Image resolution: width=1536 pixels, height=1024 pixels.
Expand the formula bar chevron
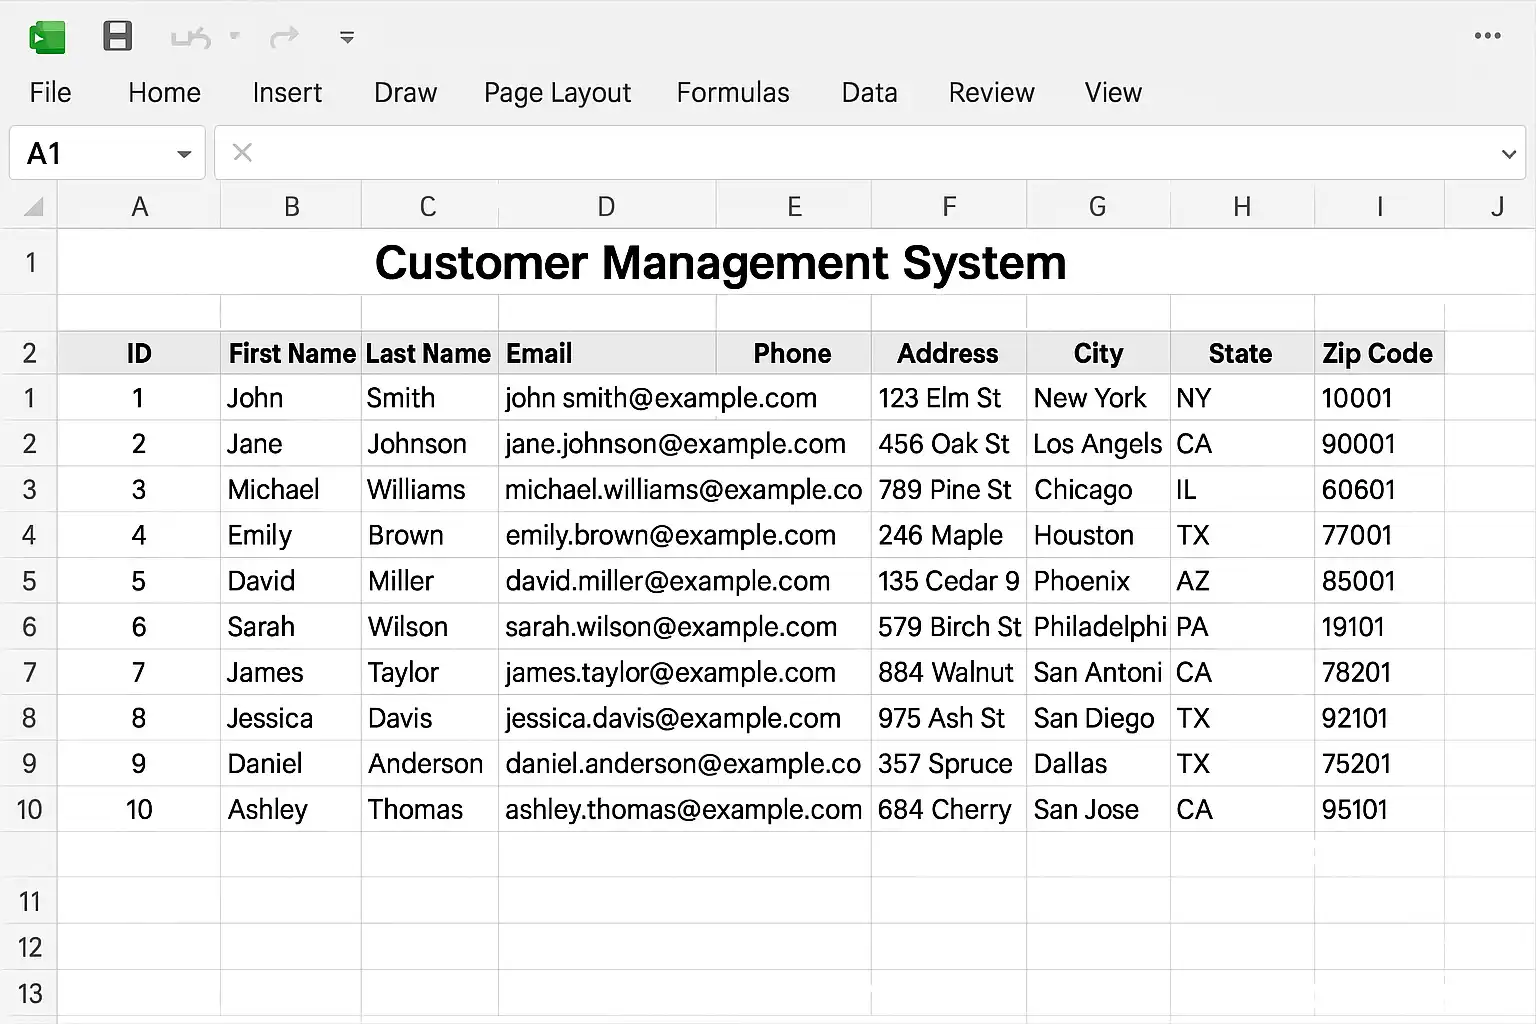point(1508,154)
